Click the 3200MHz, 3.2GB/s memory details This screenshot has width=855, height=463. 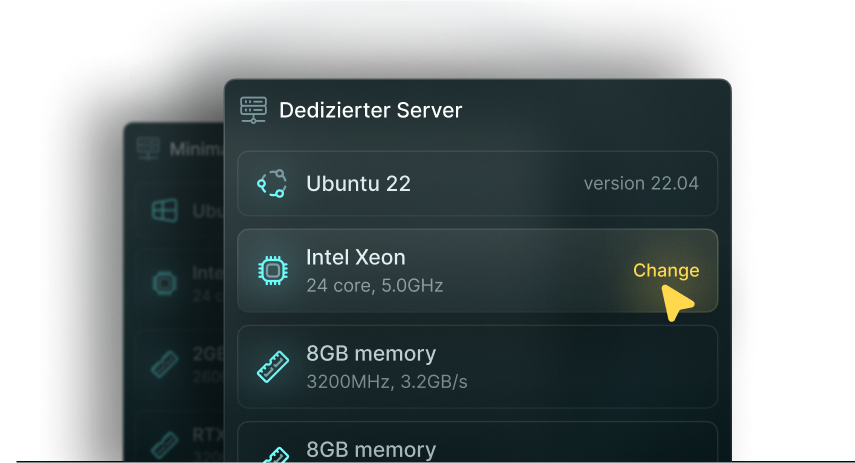coord(386,381)
